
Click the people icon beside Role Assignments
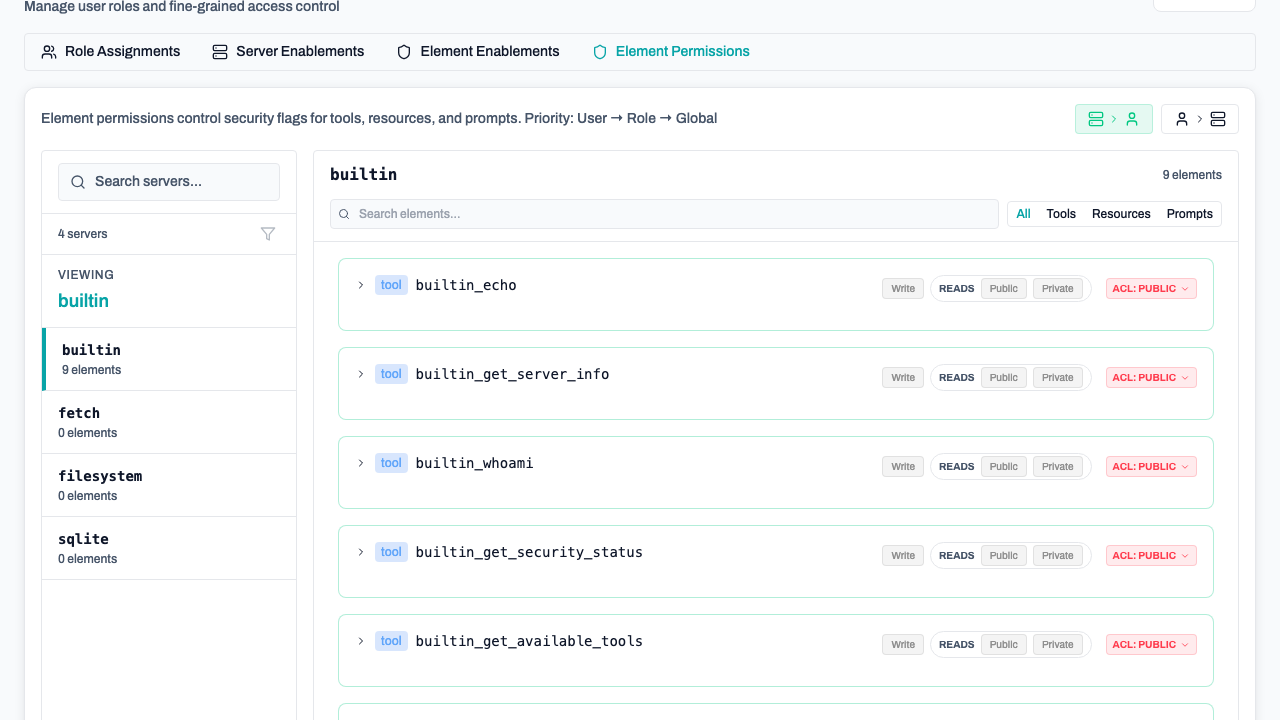49,51
